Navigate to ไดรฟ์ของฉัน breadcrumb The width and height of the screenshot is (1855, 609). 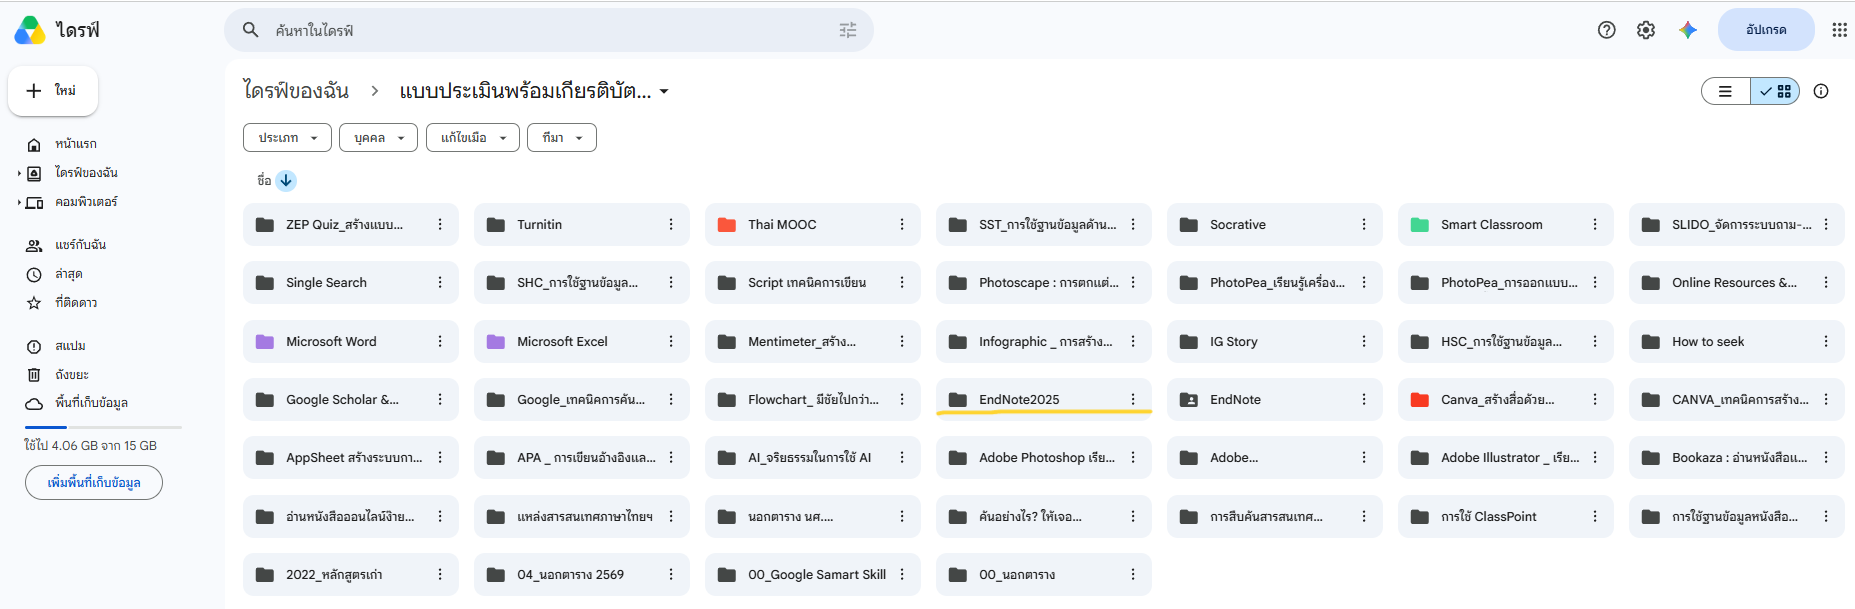[296, 91]
